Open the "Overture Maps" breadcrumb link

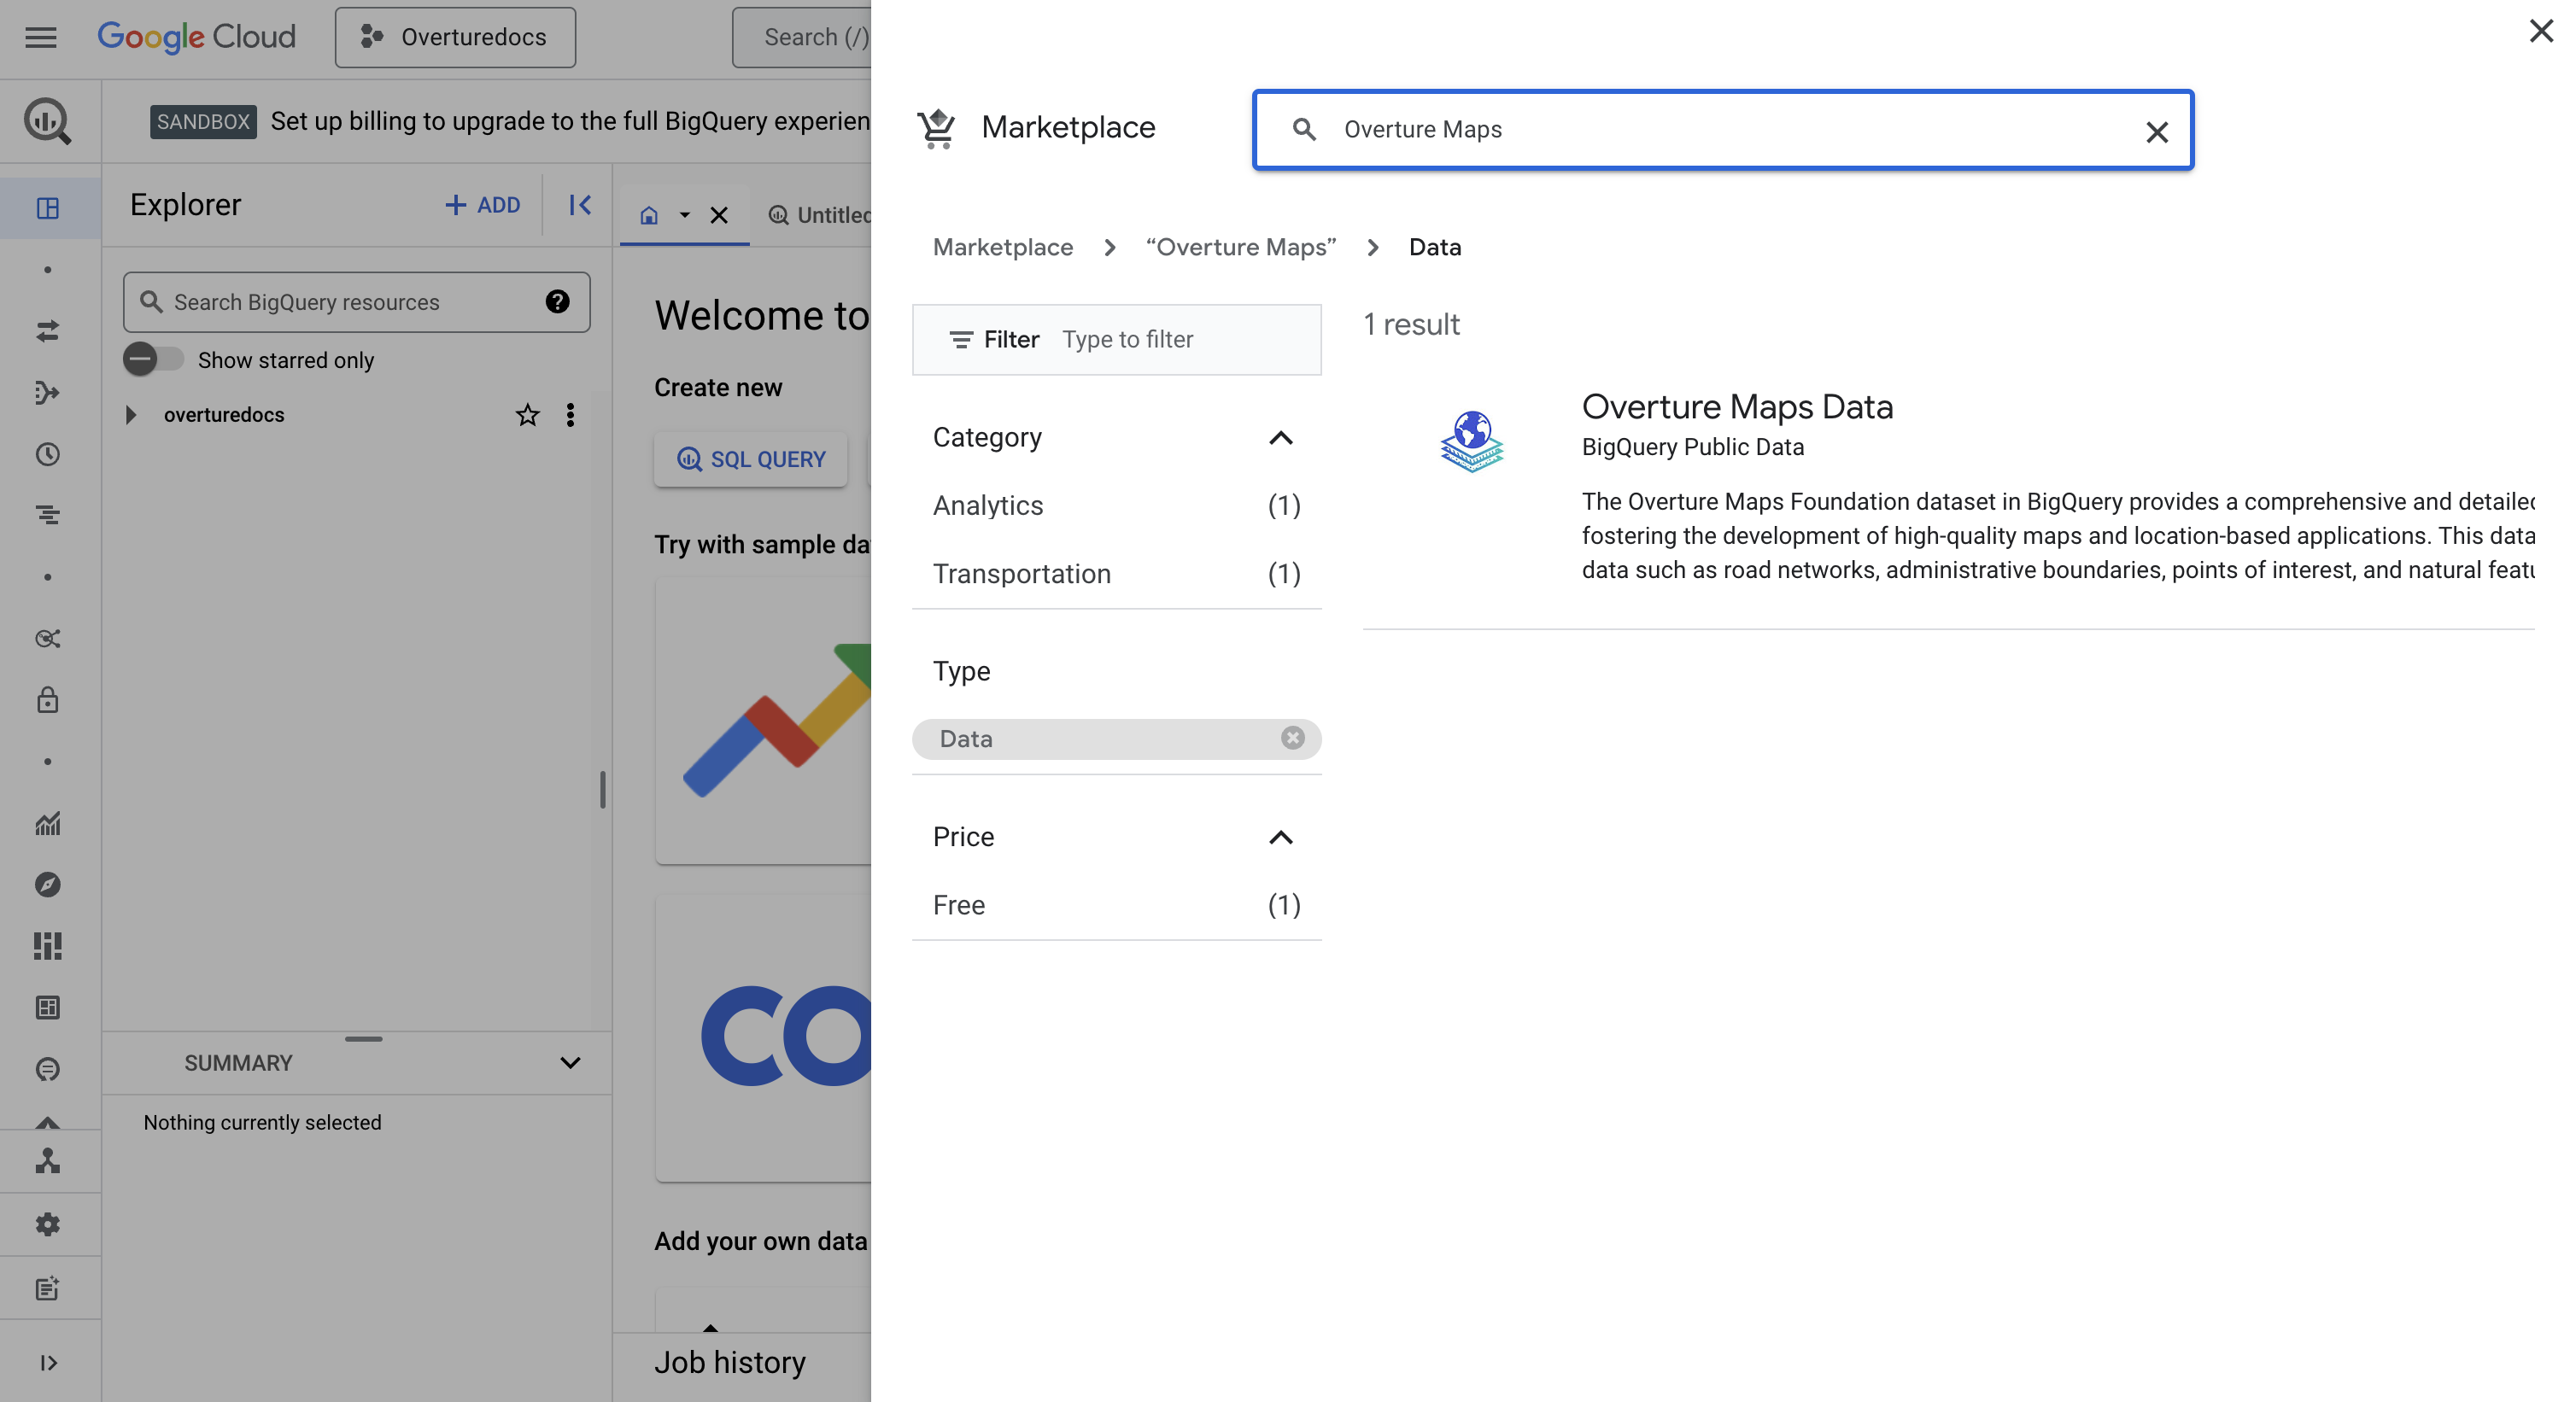[1241, 247]
